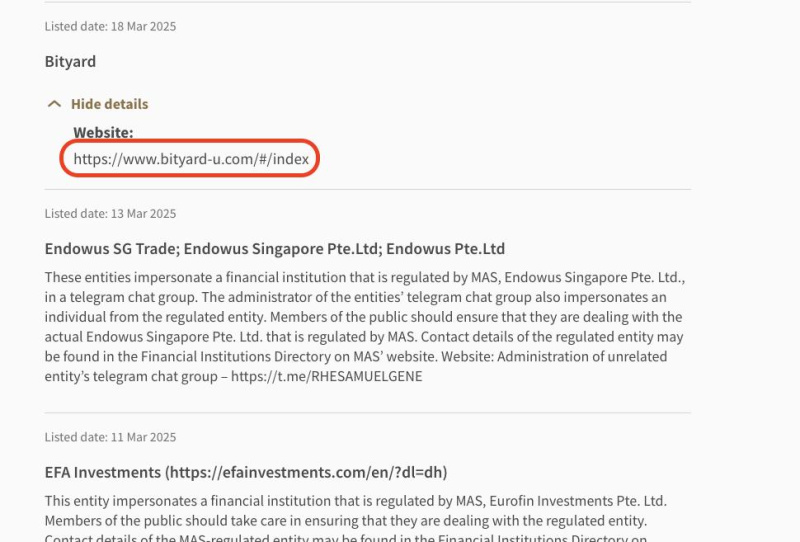Open the bityard-u.com website URL
The width and height of the screenshot is (800, 542).
[191, 159]
